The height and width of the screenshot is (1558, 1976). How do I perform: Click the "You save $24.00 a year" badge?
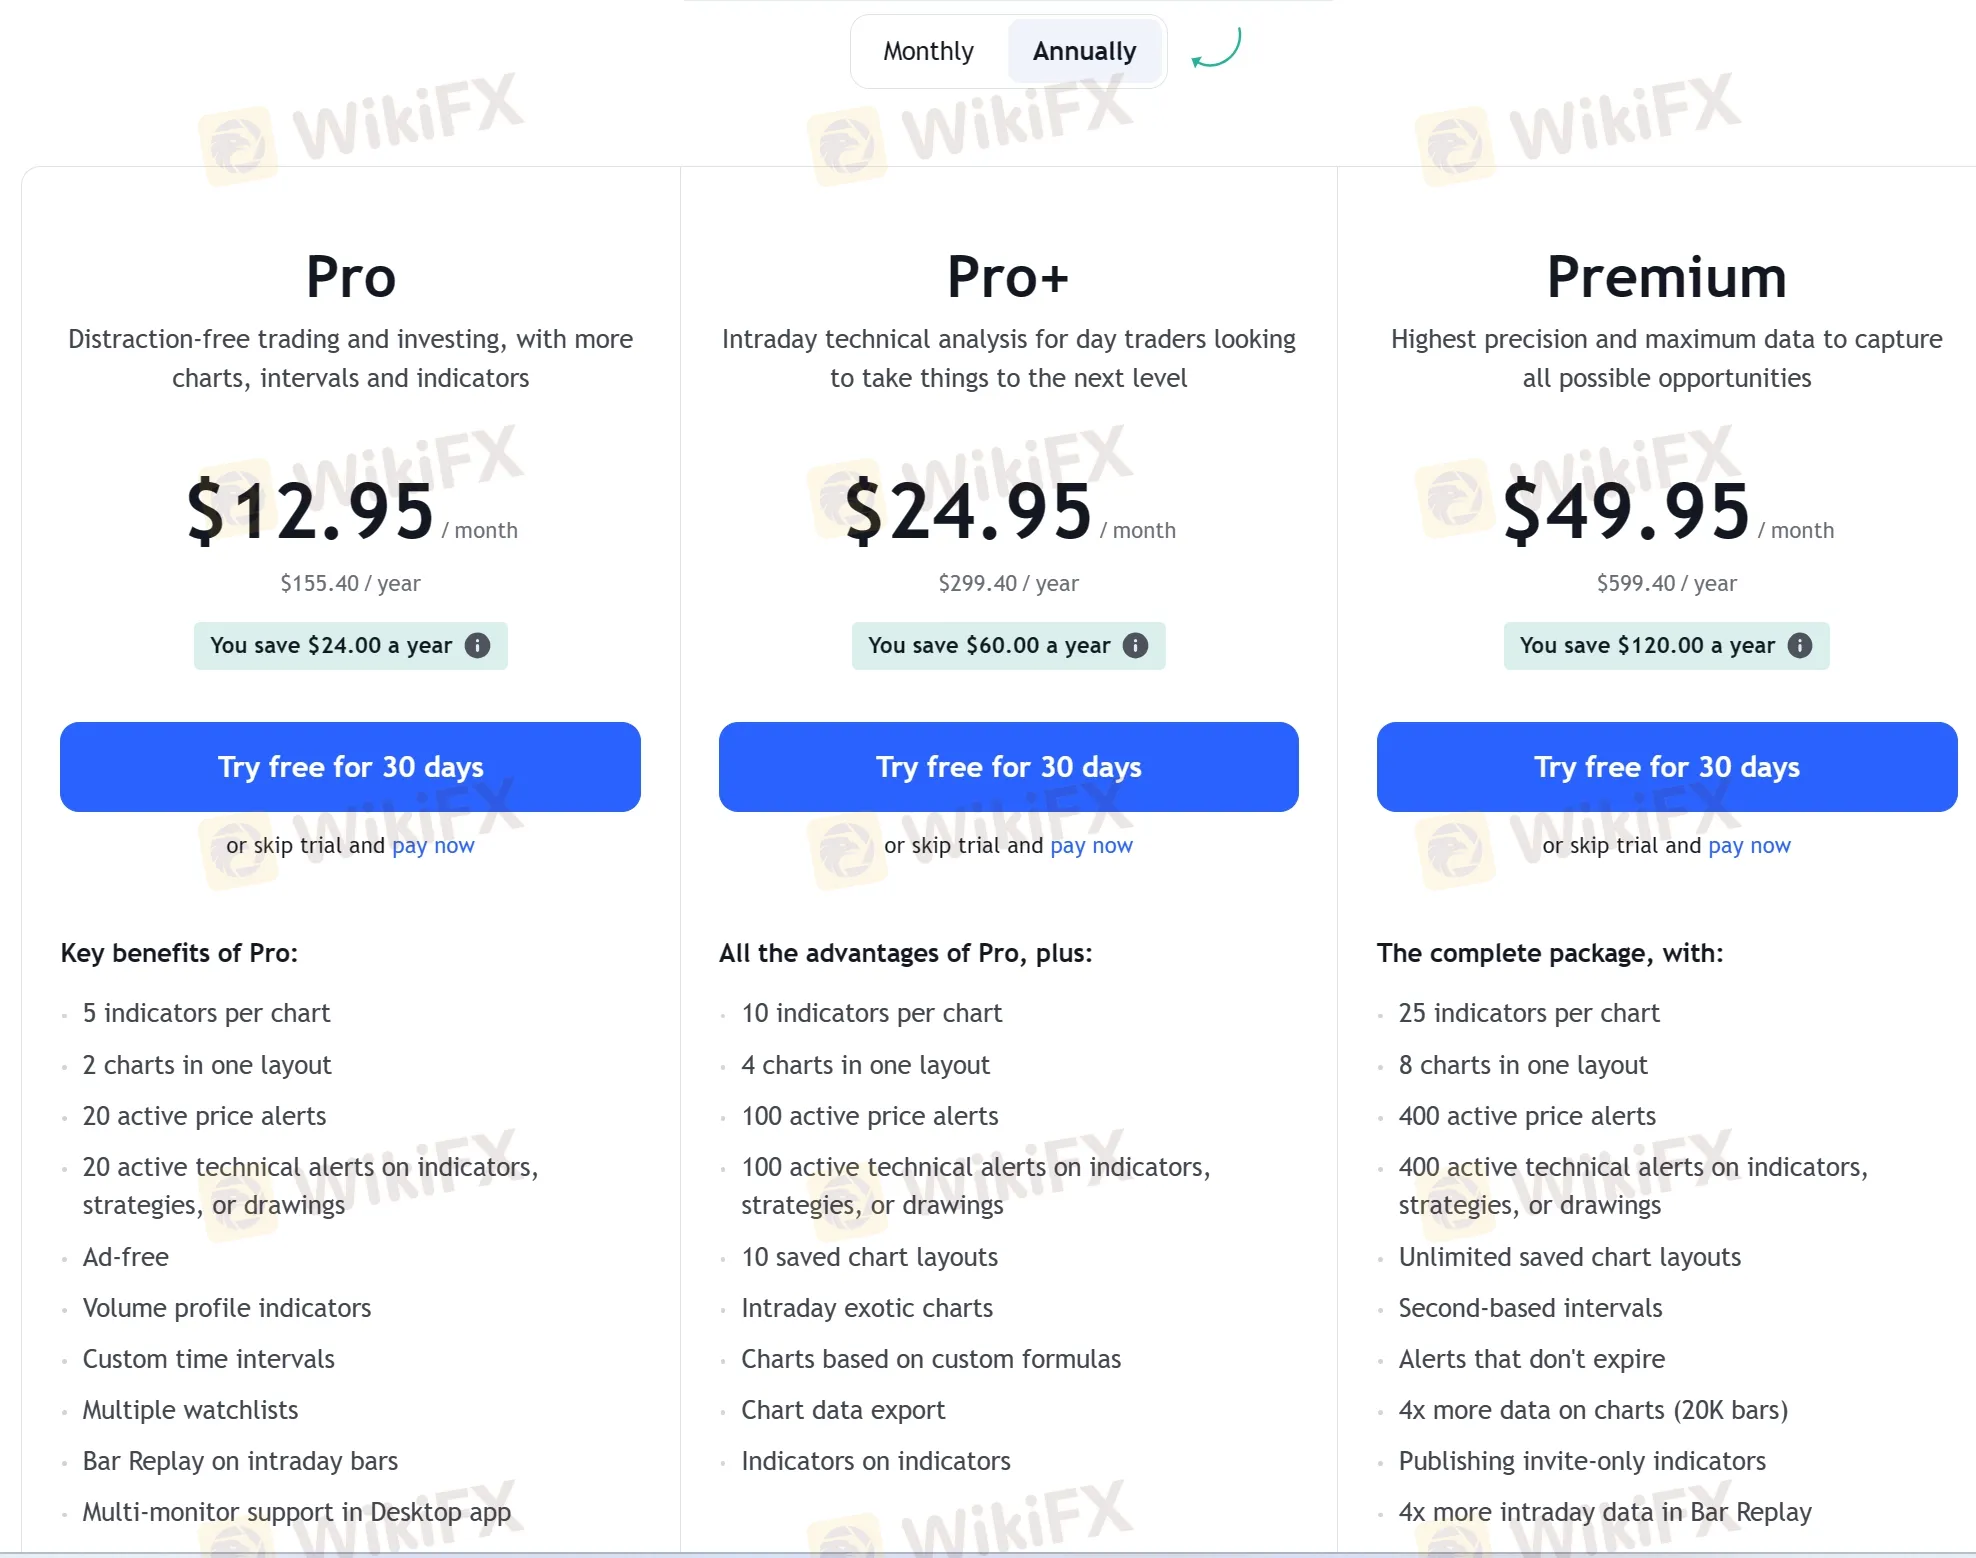click(x=331, y=646)
